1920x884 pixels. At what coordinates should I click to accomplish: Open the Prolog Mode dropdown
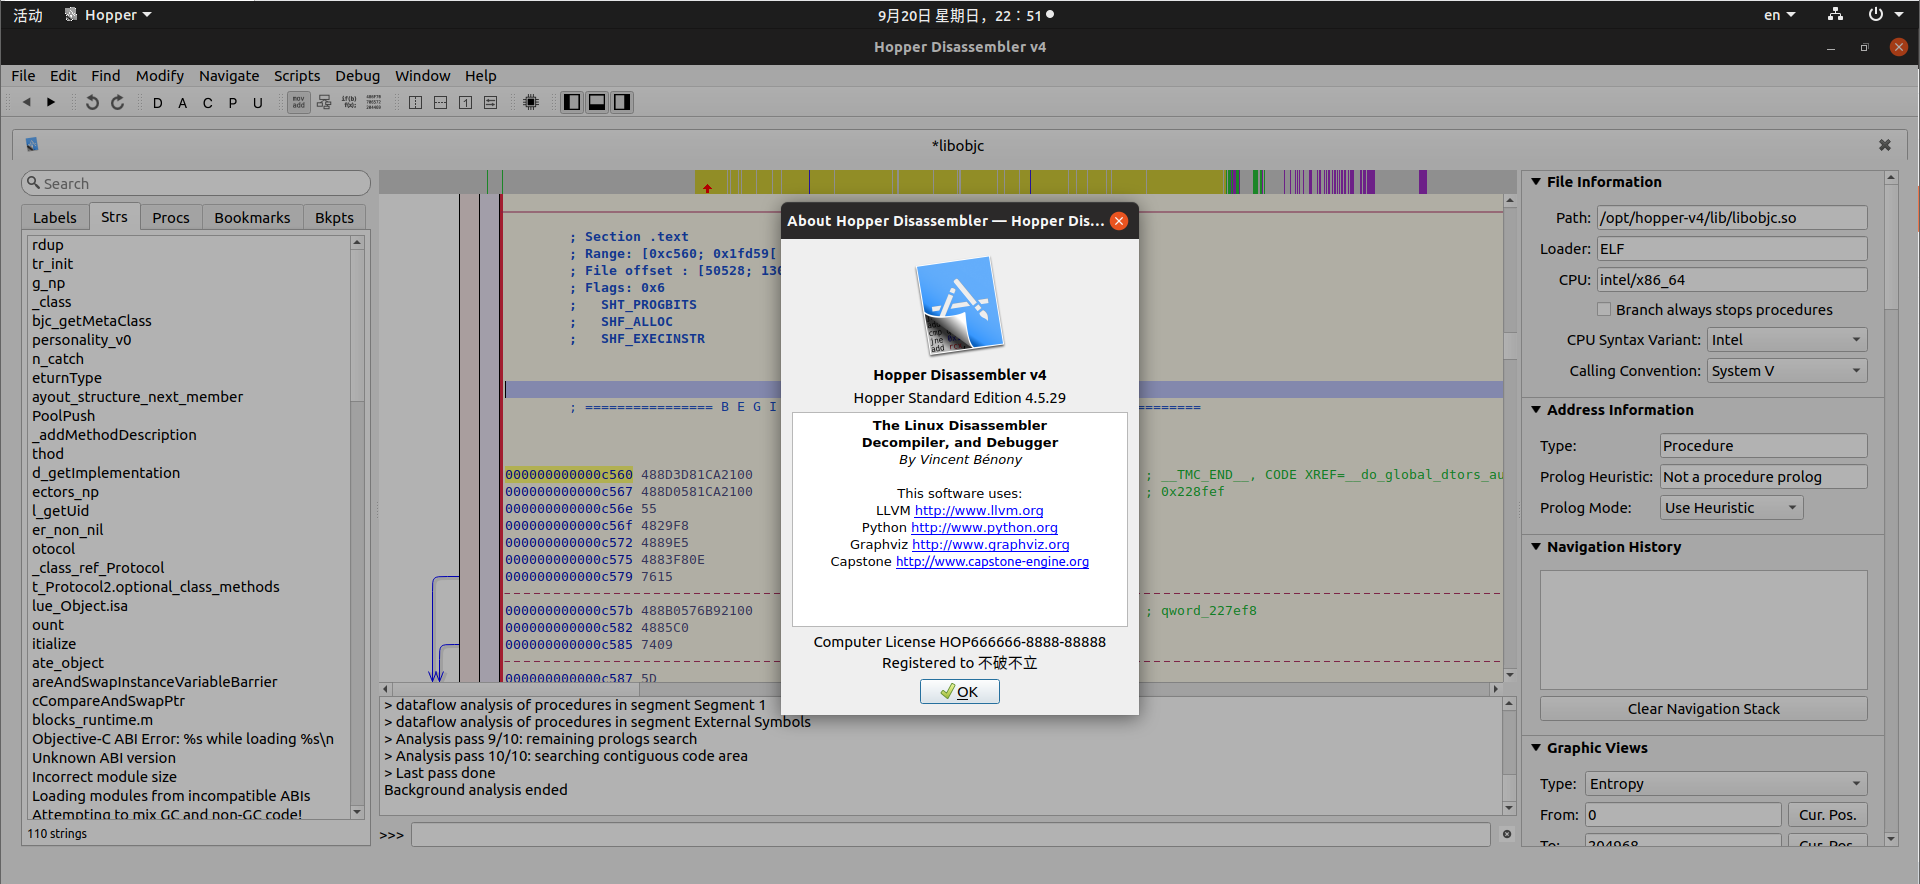point(1731,508)
